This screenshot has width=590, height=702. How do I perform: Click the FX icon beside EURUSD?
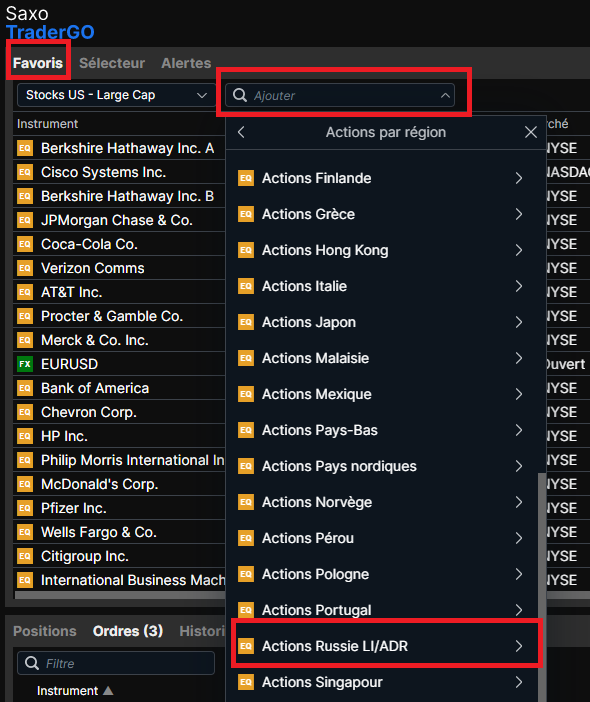coord(25,364)
